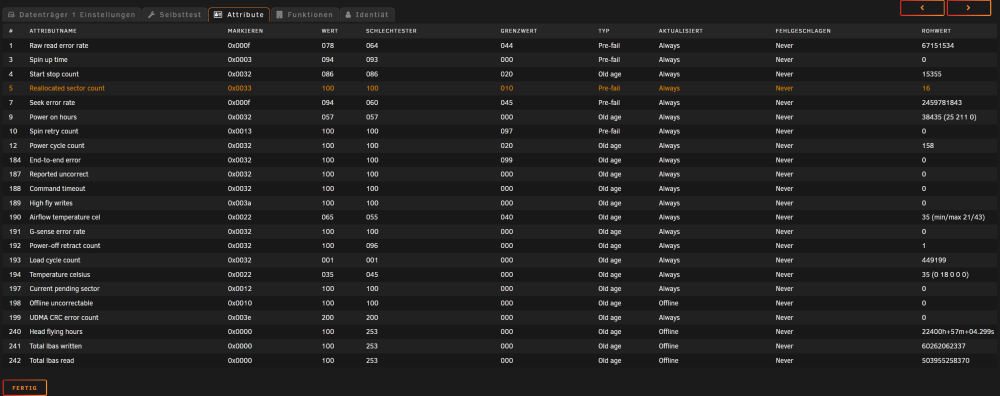Select the Offline uncorrectable attribute
Viewport: 1000px width, 396px height.
click(x=61, y=303)
